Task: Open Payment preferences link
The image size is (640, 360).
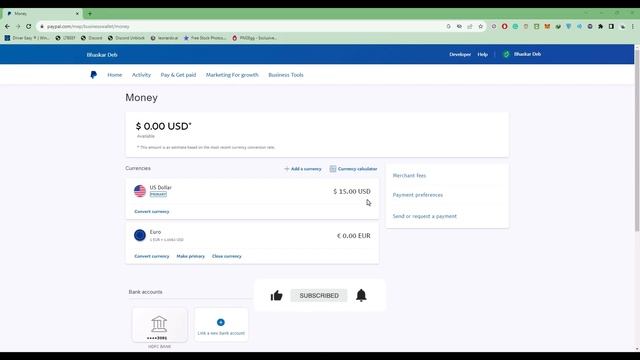Action: click(418, 195)
